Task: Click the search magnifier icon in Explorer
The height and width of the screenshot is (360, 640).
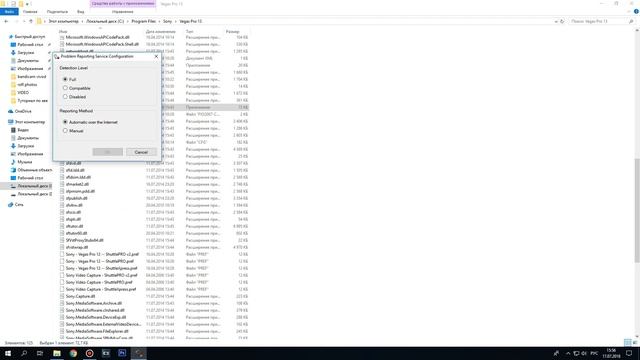Action: [631, 21]
